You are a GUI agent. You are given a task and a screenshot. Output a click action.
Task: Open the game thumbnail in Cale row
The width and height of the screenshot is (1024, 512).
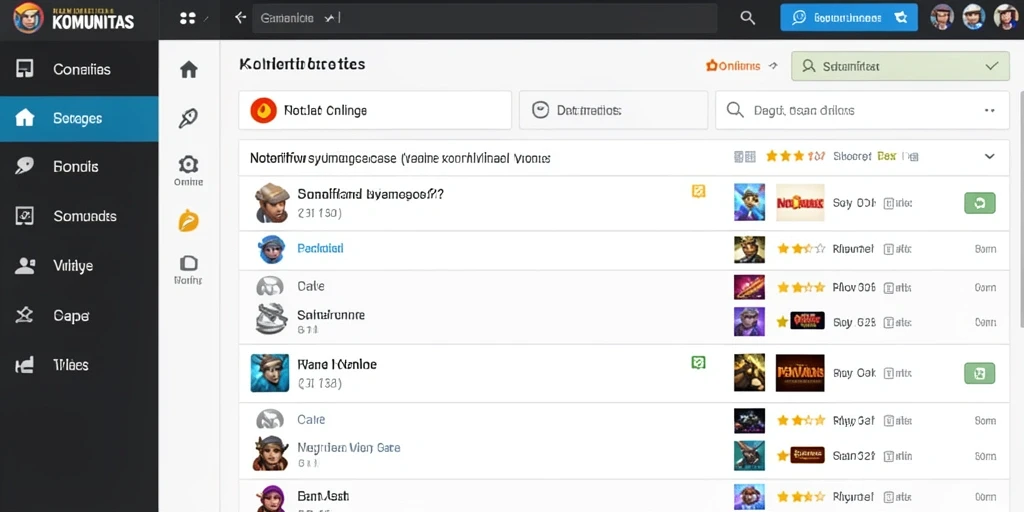point(749,287)
